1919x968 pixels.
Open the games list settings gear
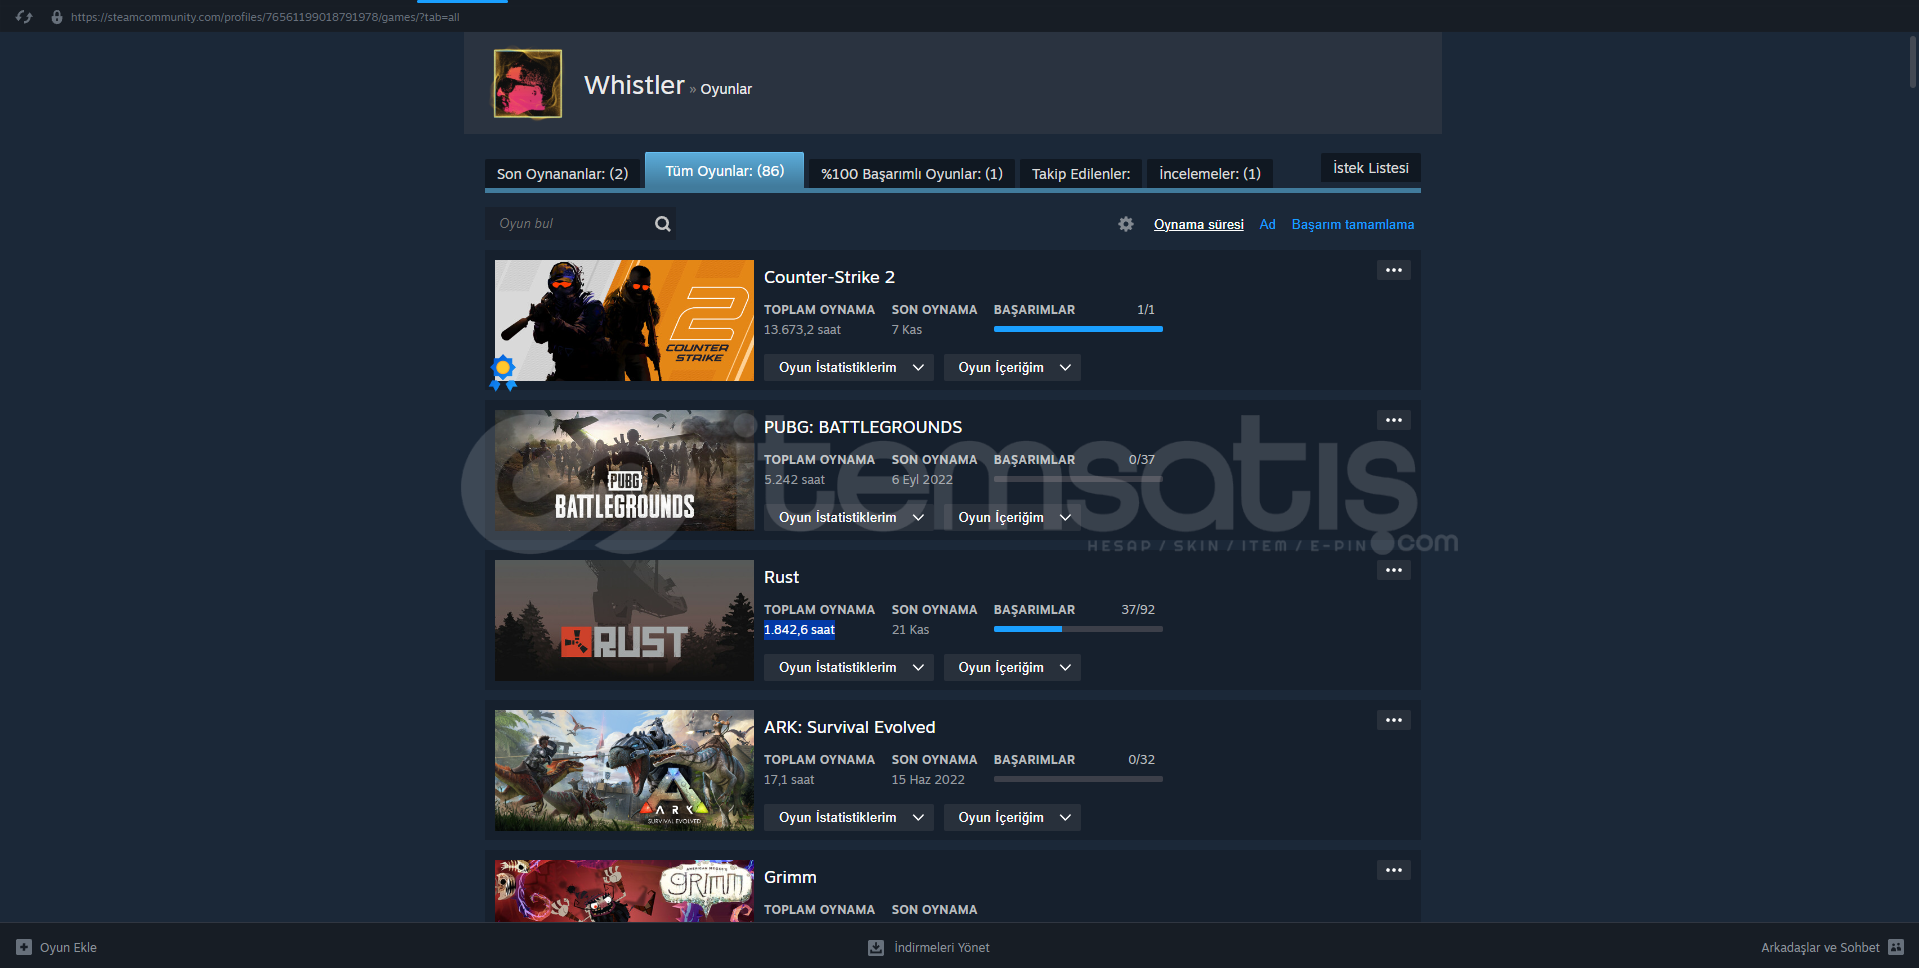[1126, 224]
